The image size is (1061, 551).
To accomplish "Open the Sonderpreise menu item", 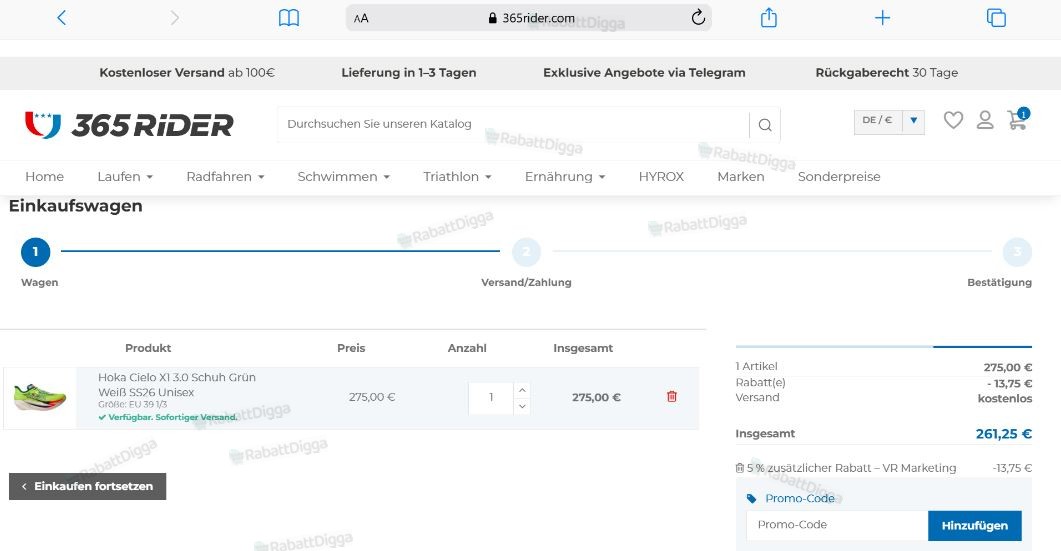I will click(839, 177).
